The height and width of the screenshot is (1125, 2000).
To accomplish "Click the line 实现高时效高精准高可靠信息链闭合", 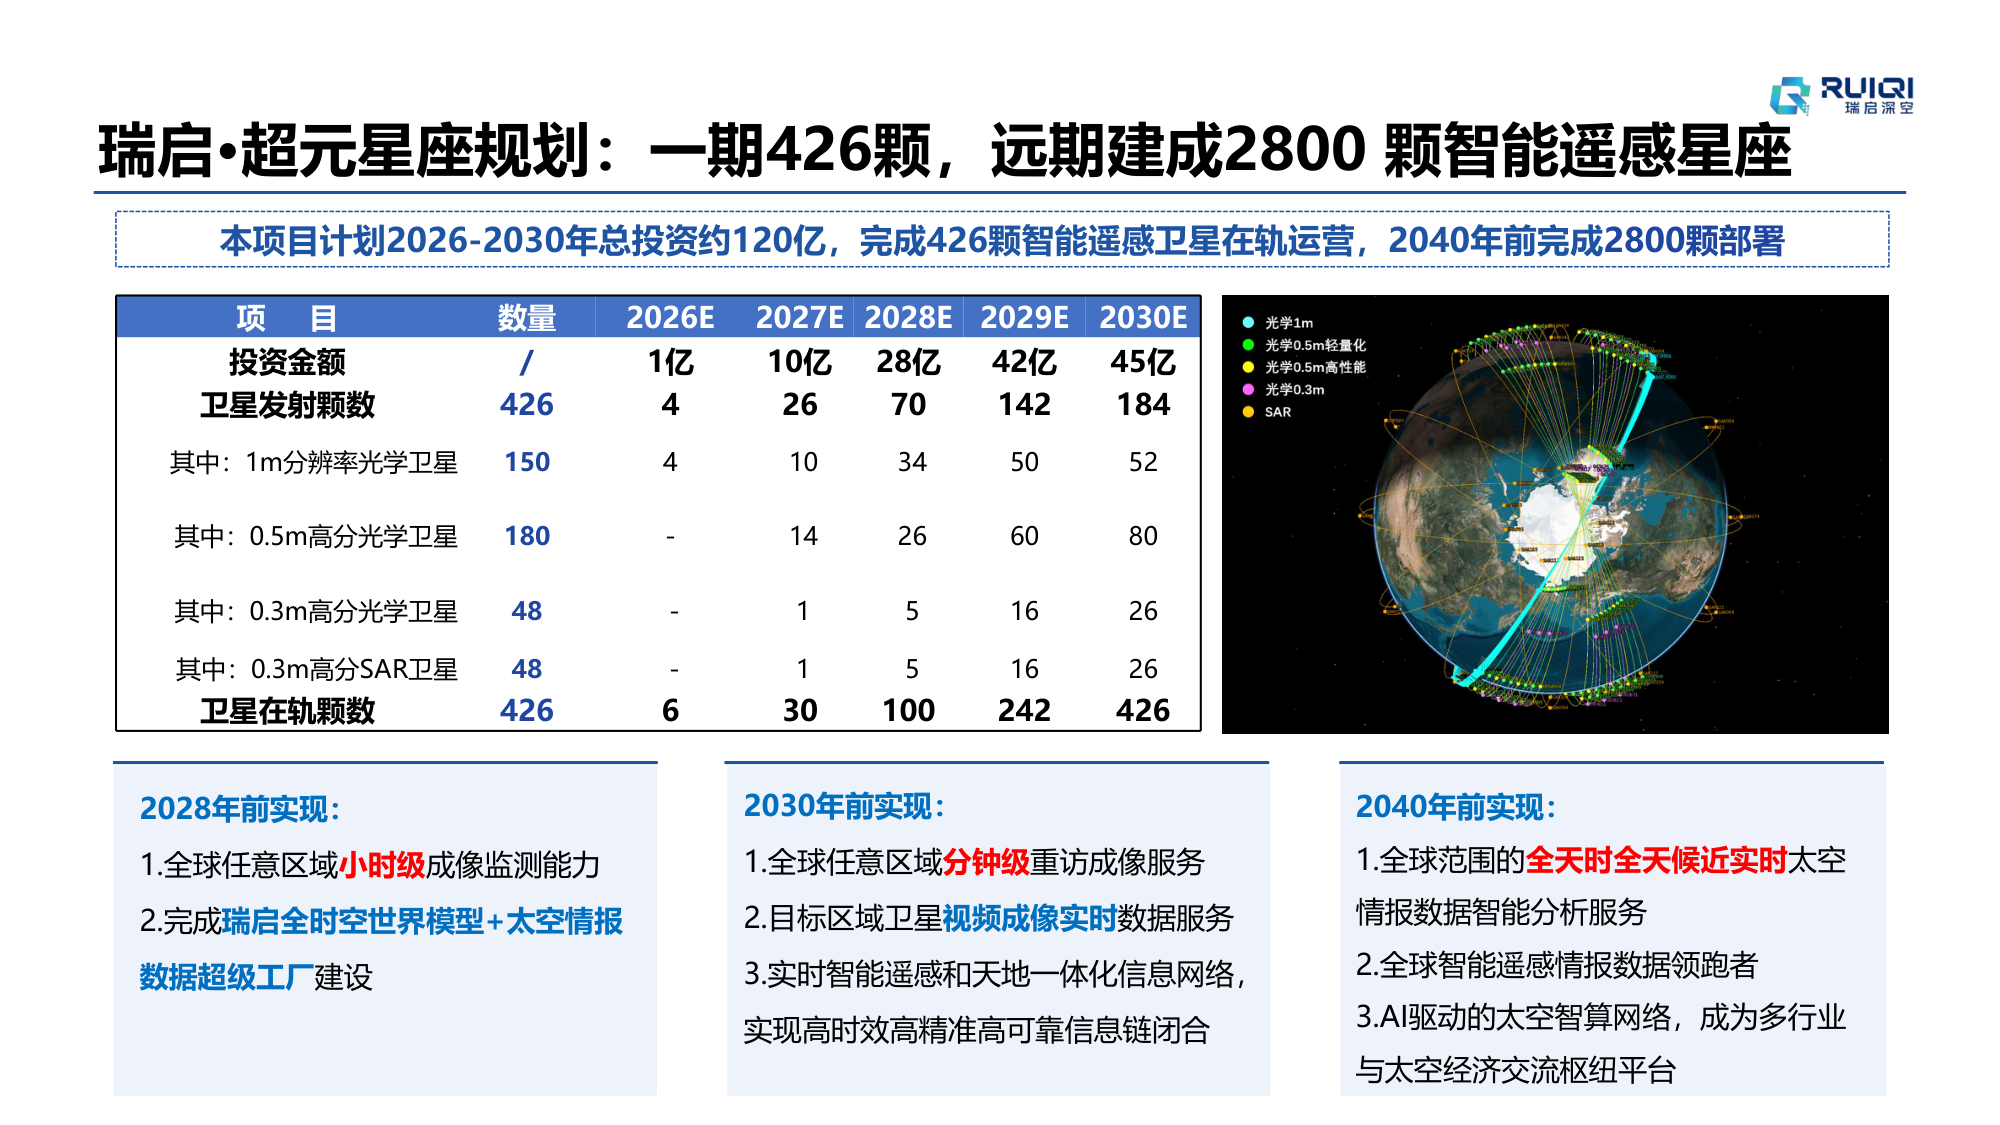I will click(977, 1030).
